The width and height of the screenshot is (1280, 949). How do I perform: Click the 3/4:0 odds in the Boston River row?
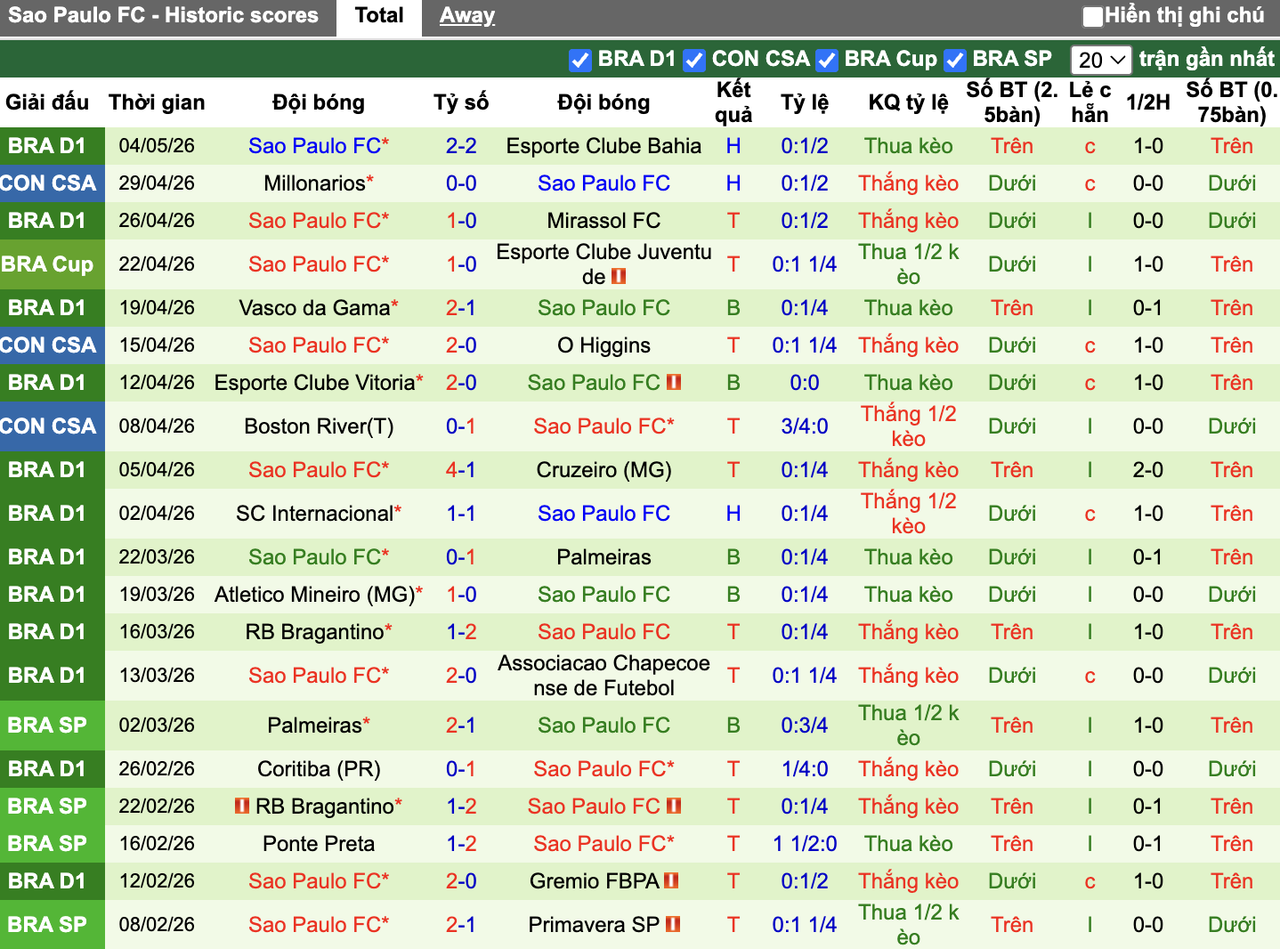[x=804, y=427]
